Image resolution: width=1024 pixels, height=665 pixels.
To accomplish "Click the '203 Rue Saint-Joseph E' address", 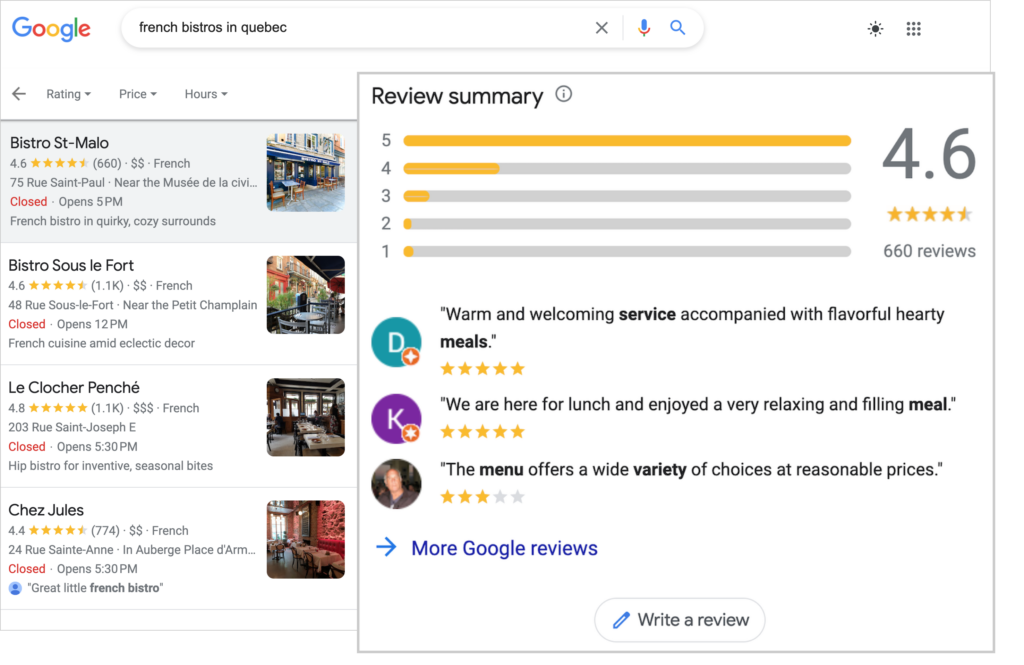I will pos(72,427).
